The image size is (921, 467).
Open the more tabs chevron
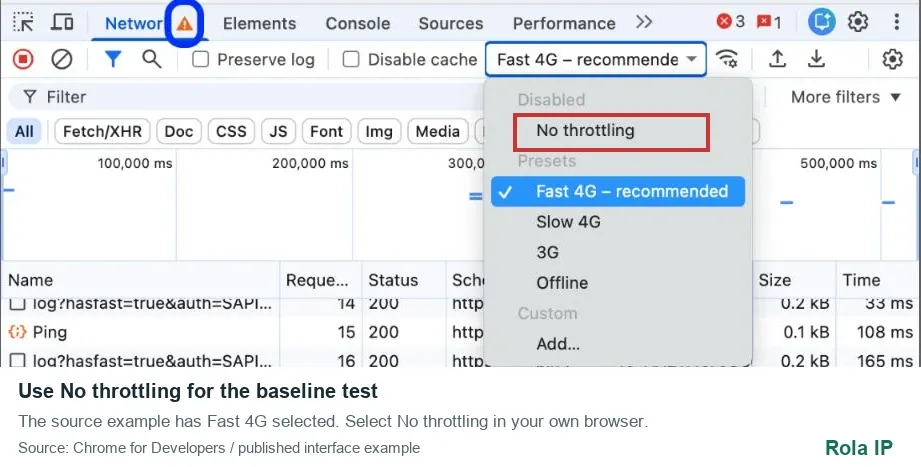644,22
